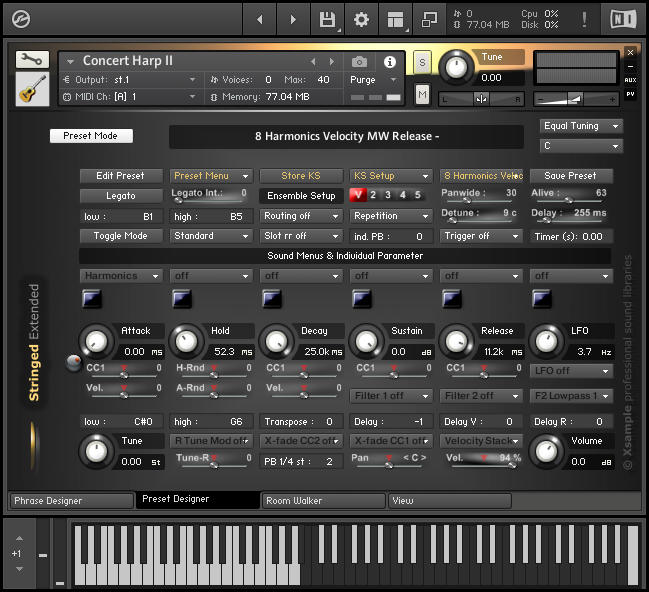Select the previous instrument arrow next to Concert Harp II

tap(313, 62)
